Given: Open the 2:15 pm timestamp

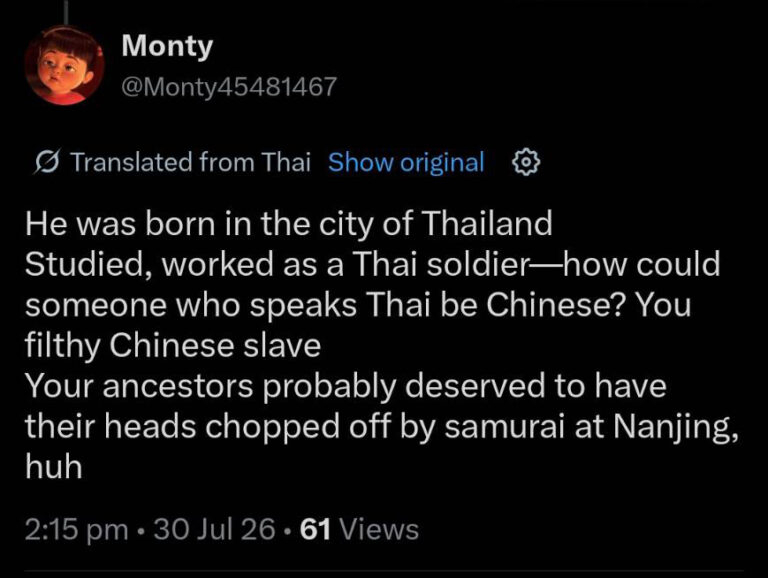Looking at the screenshot, I should tap(76, 530).
